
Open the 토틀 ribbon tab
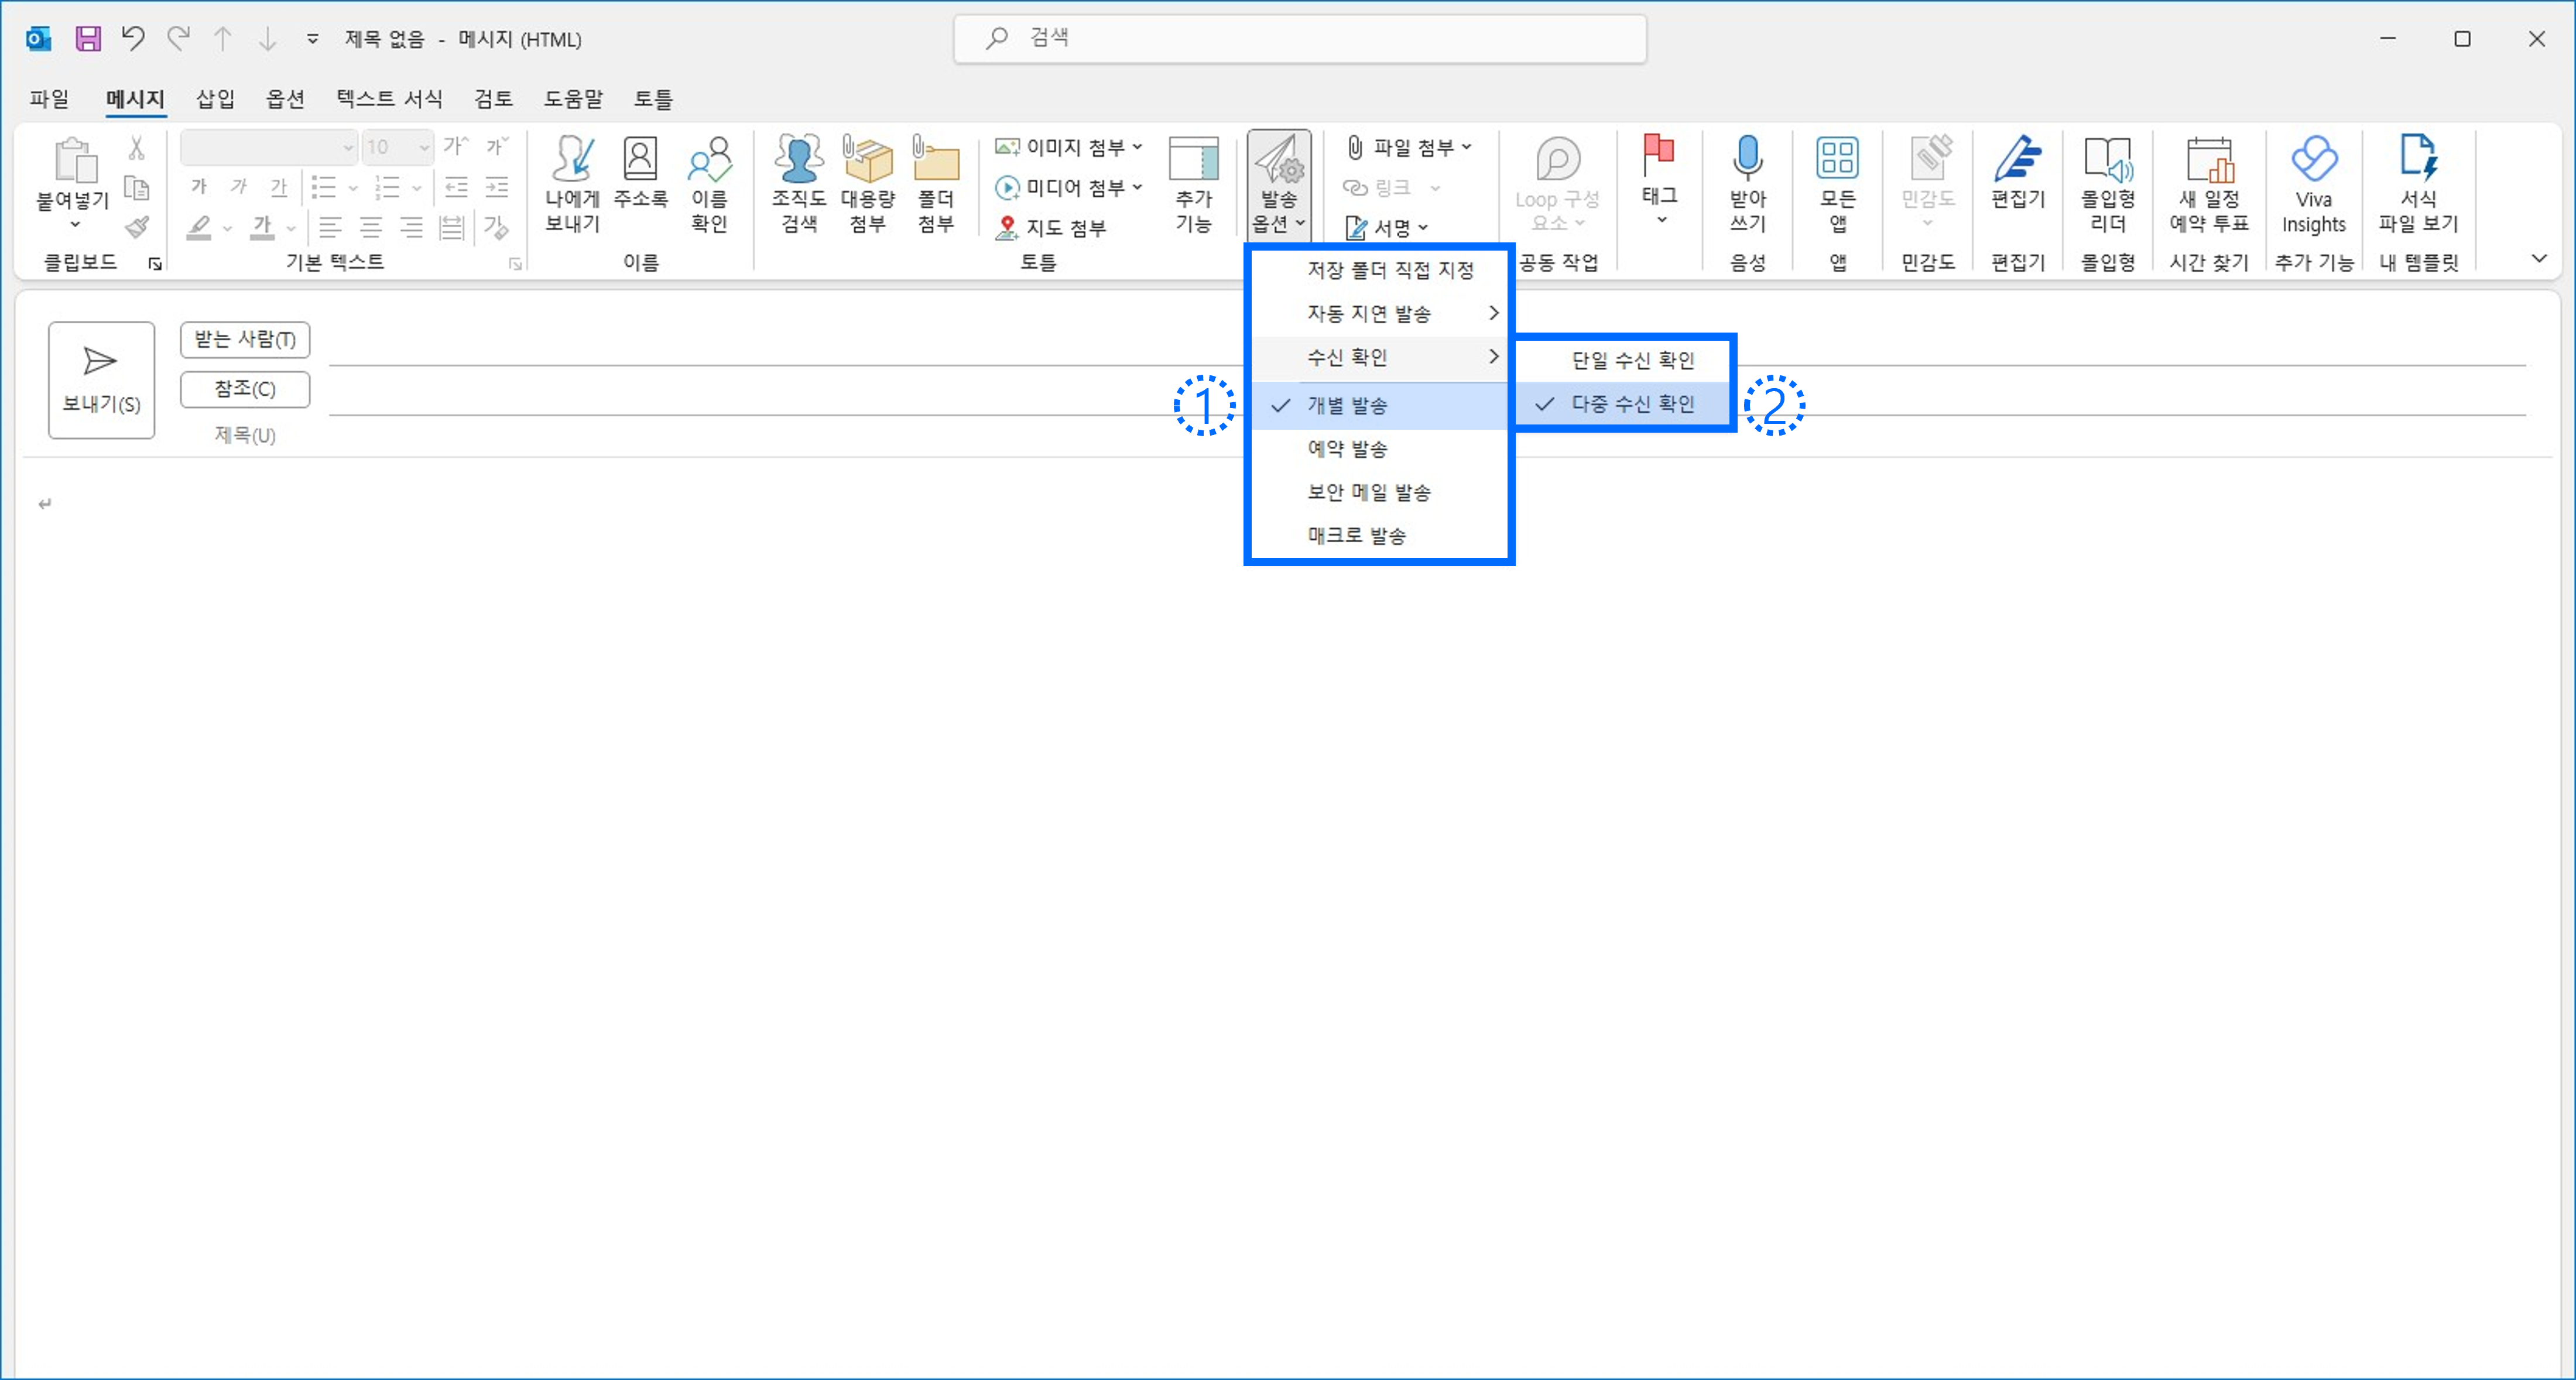pyautogui.click(x=653, y=98)
